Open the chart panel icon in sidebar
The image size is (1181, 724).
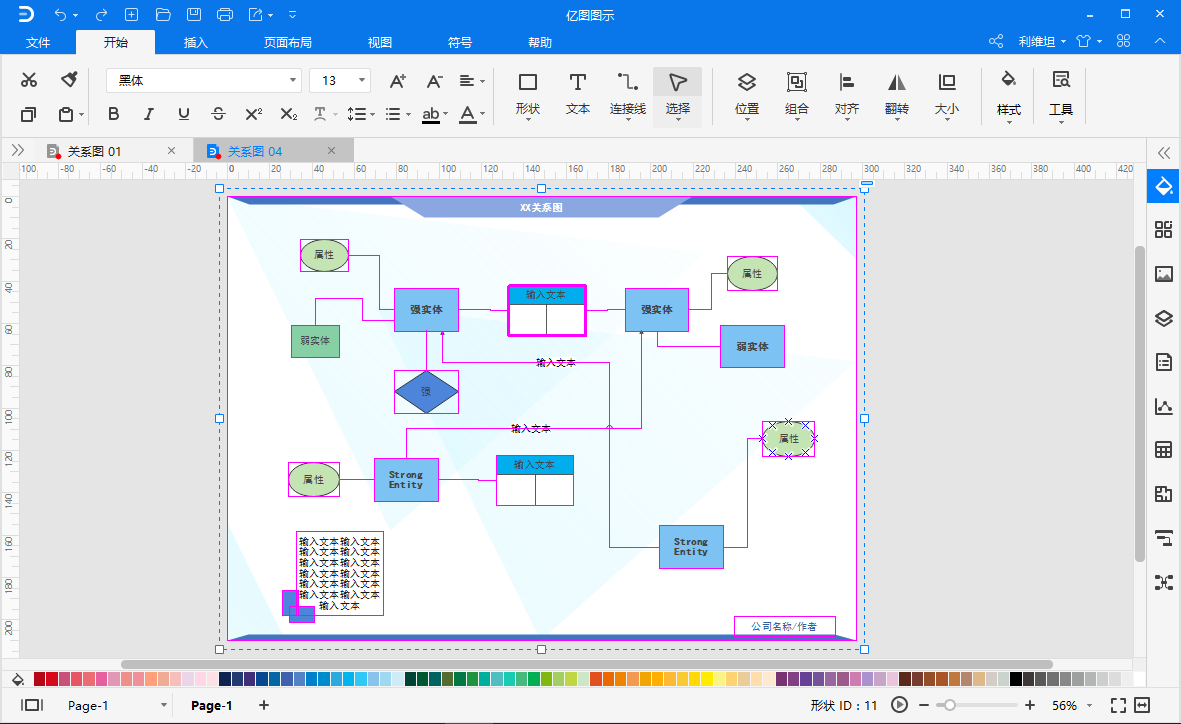pyautogui.click(x=1164, y=407)
